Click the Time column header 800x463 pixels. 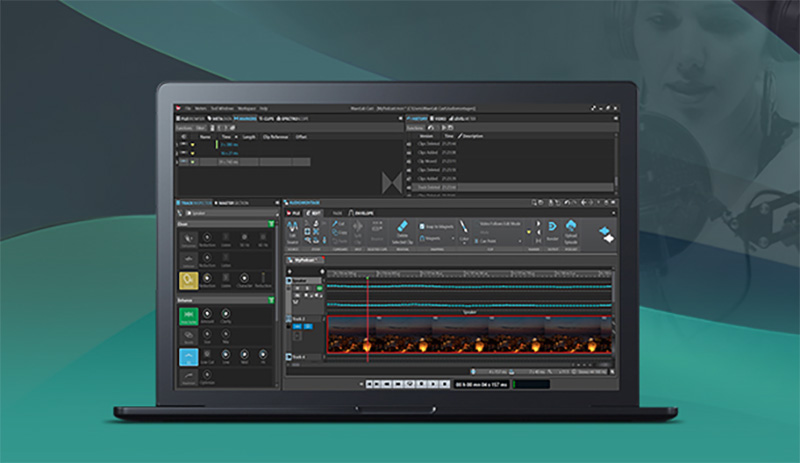[227, 137]
